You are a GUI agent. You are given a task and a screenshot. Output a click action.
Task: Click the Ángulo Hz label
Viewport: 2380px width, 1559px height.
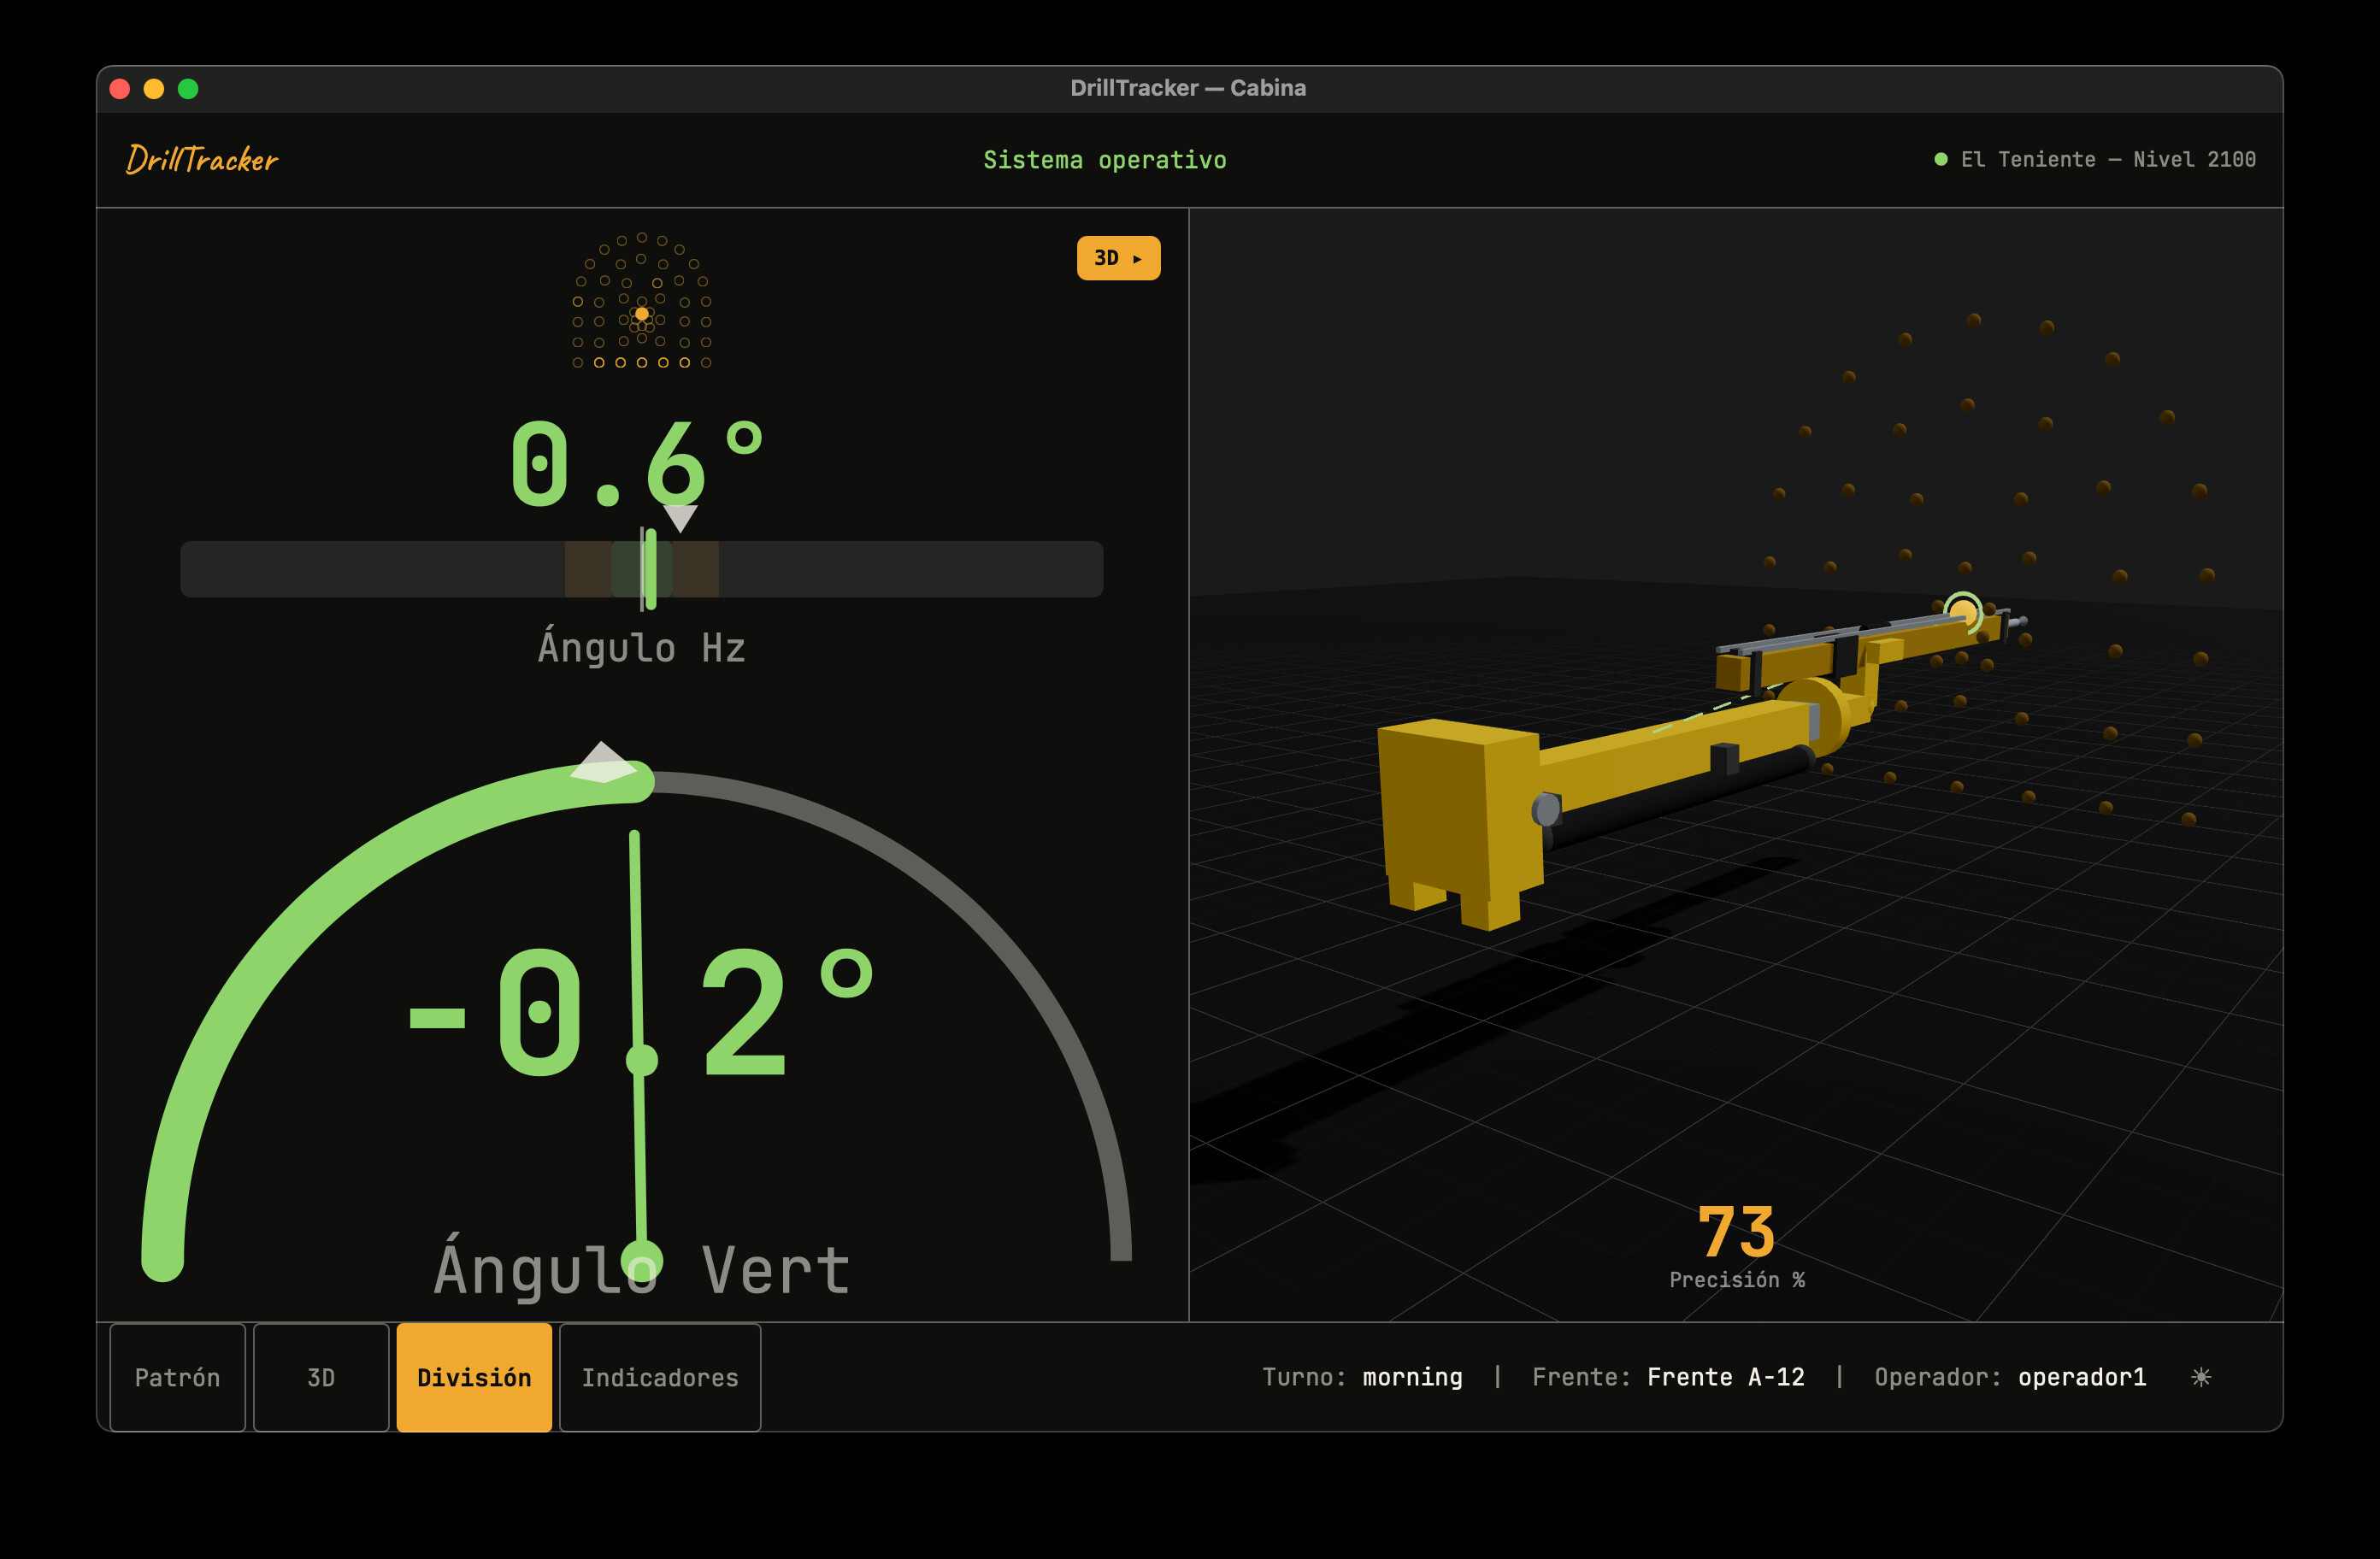[x=641, y=647]
